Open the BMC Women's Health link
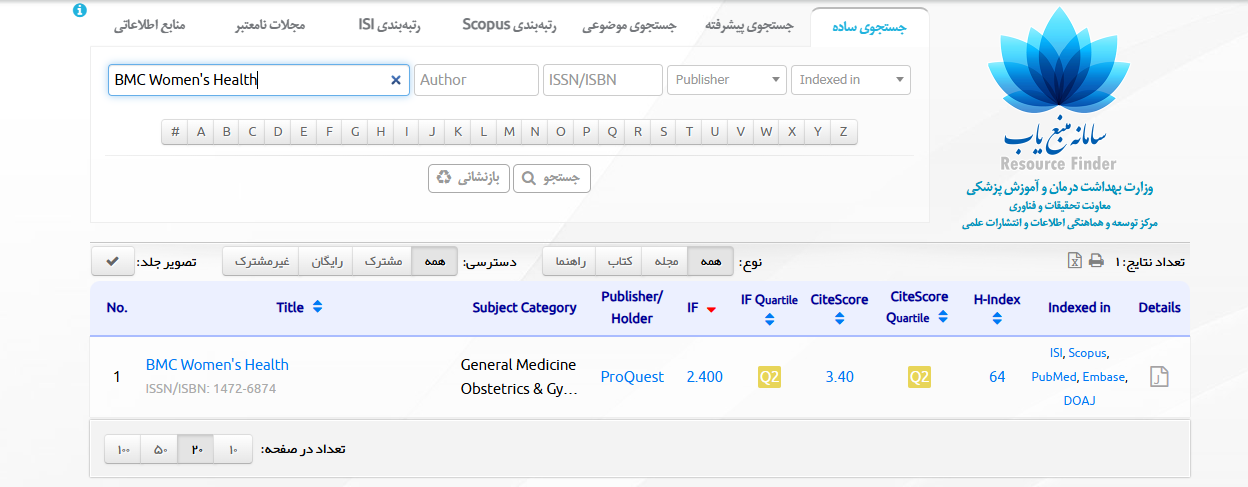 coord(217,365)
